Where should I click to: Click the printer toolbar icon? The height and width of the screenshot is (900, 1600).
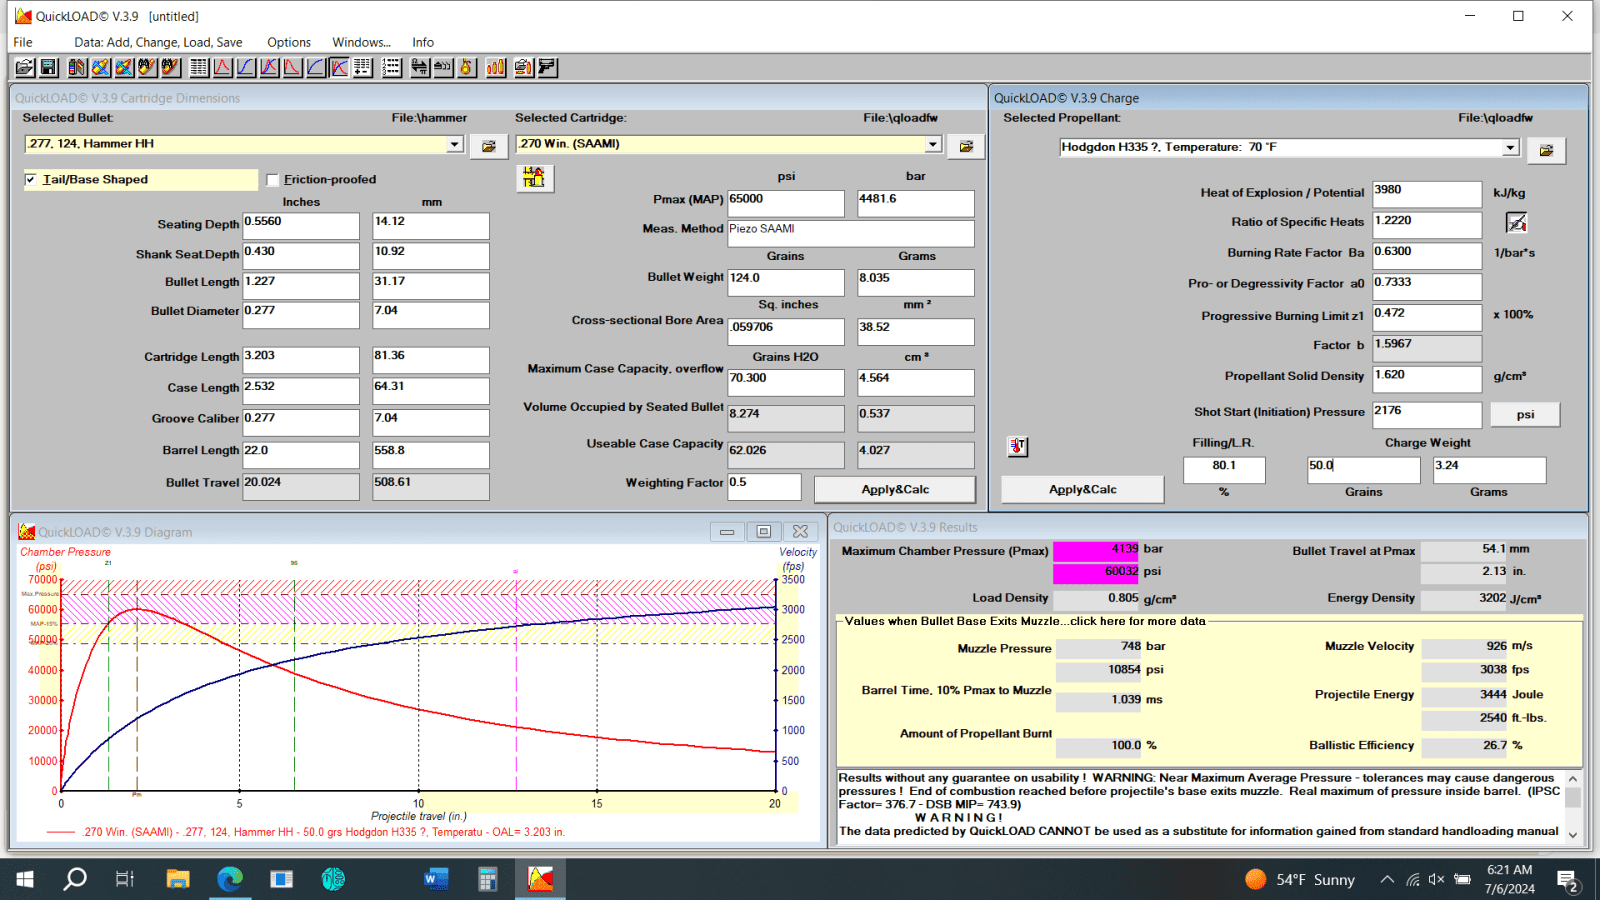(524, 67)
